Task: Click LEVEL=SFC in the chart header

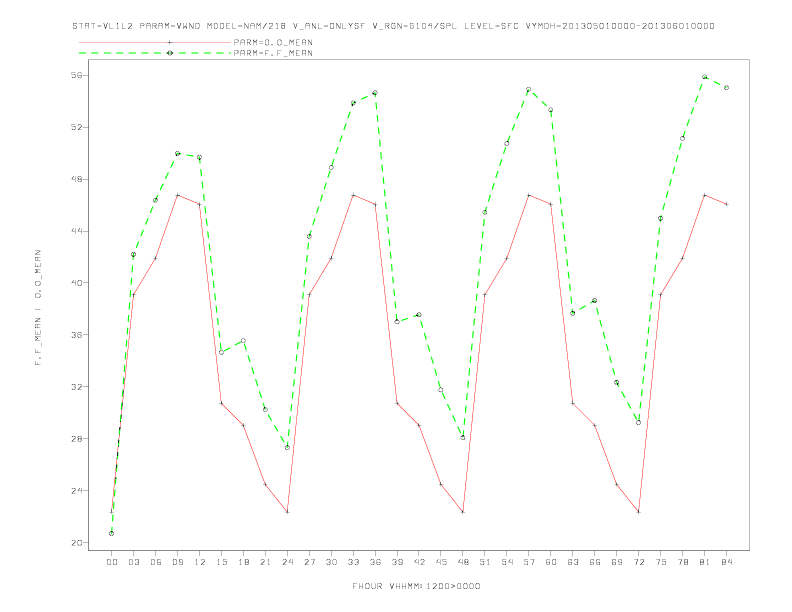Action: 491,26
